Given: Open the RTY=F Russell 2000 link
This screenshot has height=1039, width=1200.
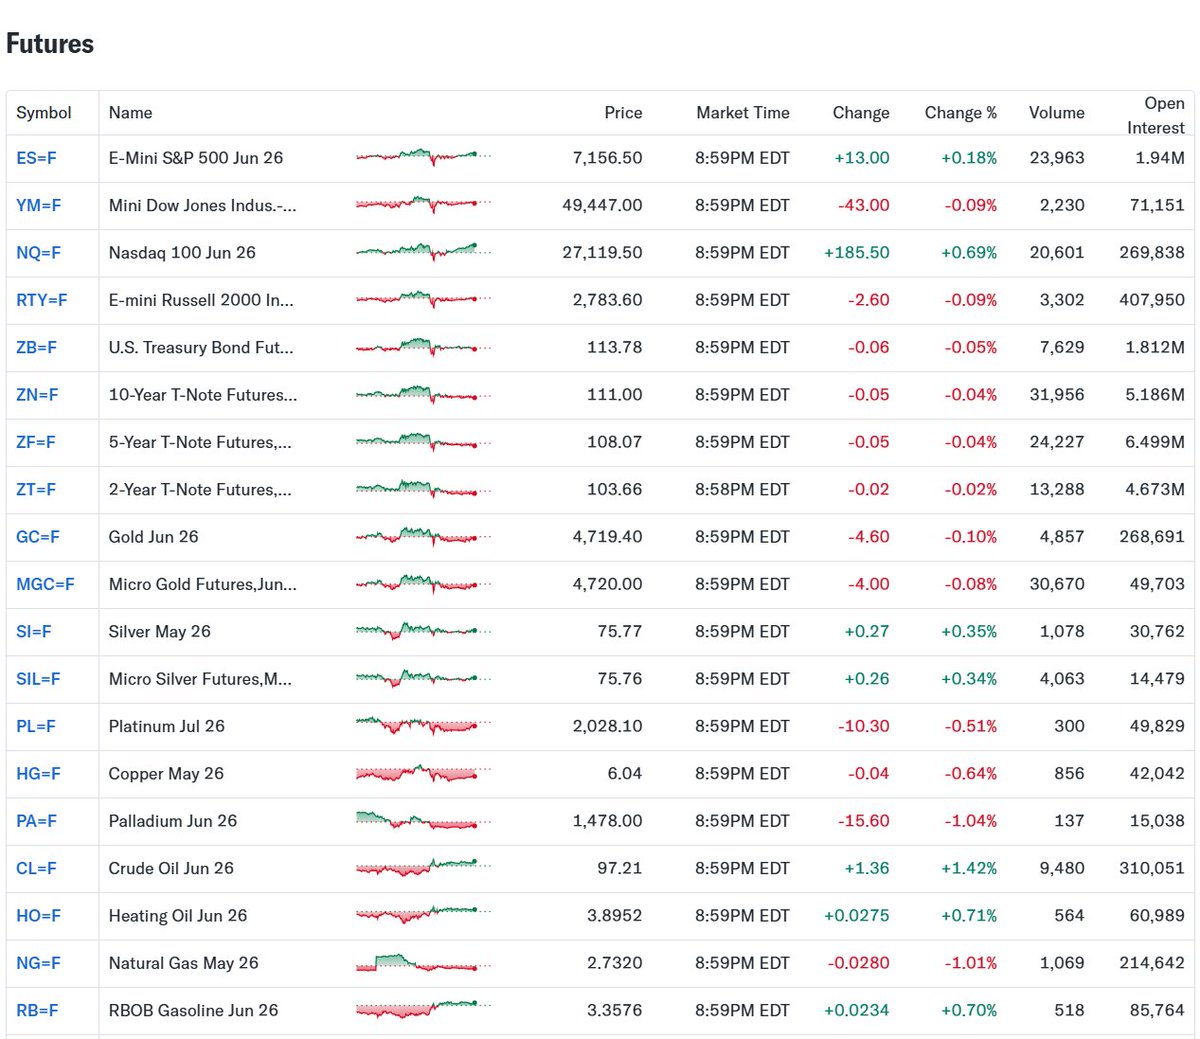Looking at the screenshot, I should tap(41, 300).
